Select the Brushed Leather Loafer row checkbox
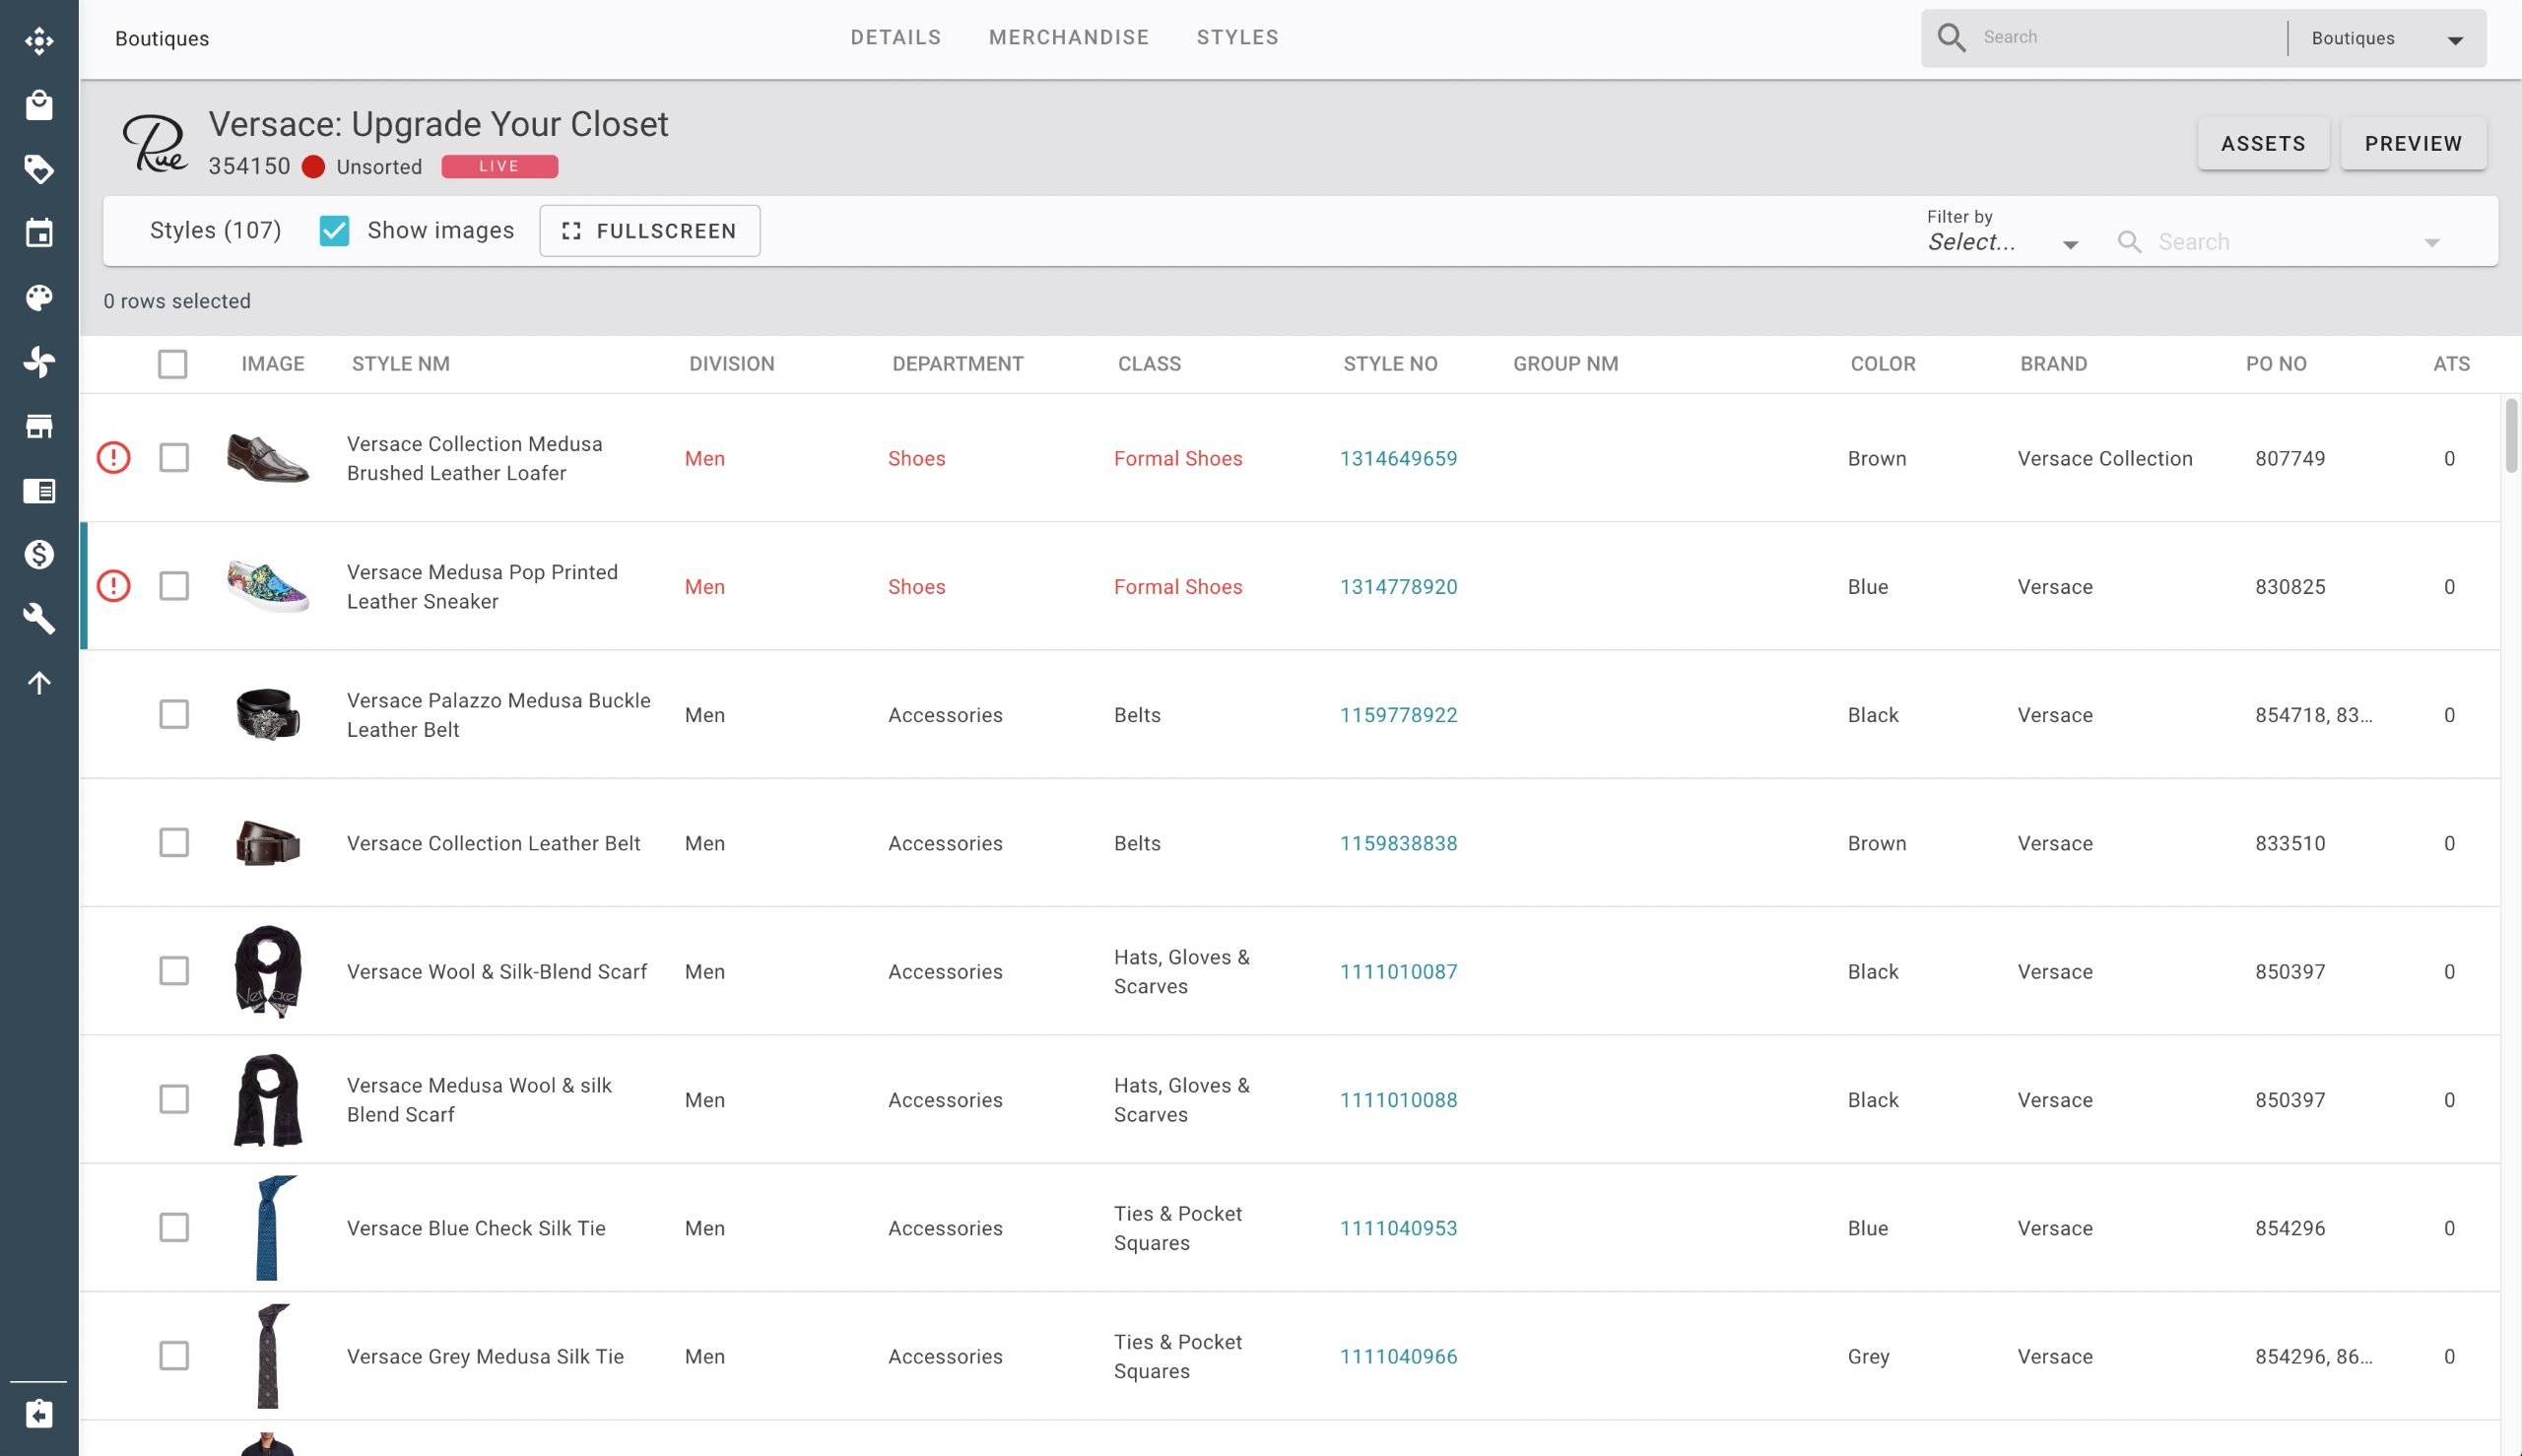Screen dimensions: 2522x1456 pos(174,458)
